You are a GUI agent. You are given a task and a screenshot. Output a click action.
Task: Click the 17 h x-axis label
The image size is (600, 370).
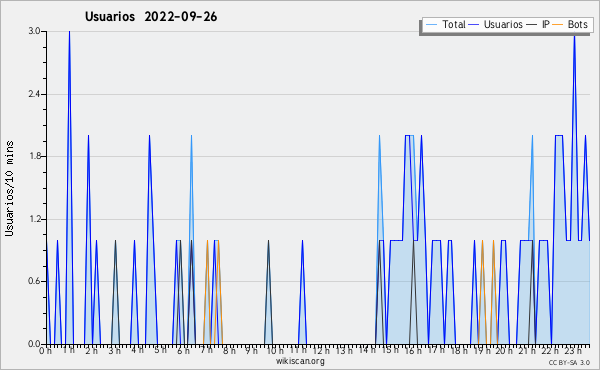(x=436, y=350)
